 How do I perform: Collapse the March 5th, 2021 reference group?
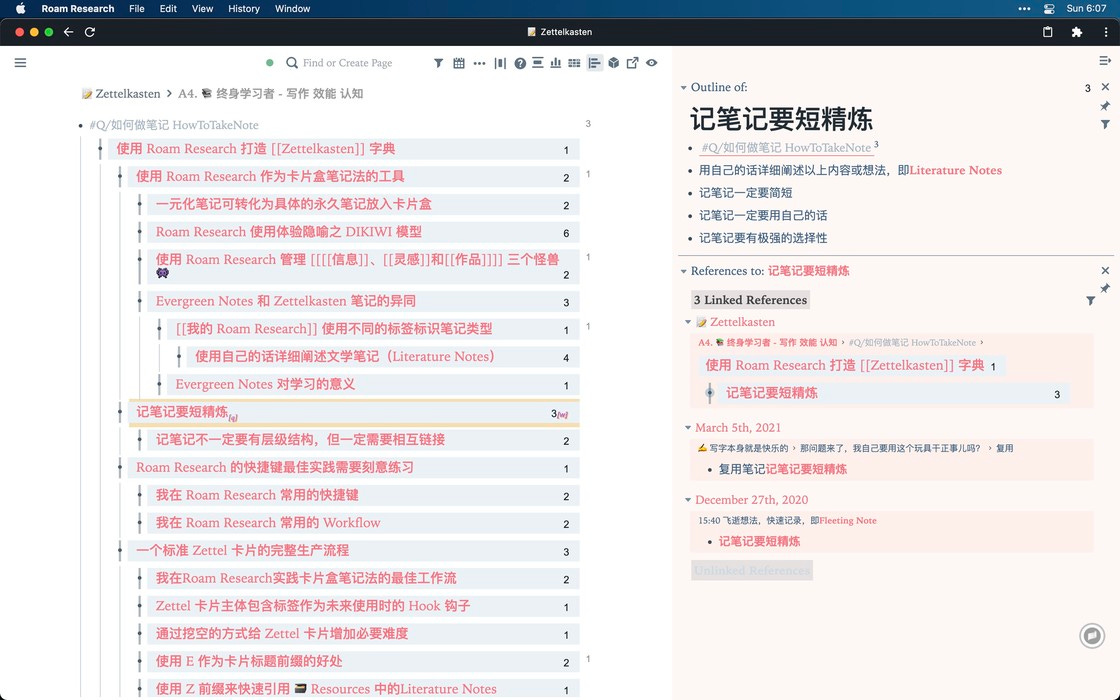coord(688,428)
